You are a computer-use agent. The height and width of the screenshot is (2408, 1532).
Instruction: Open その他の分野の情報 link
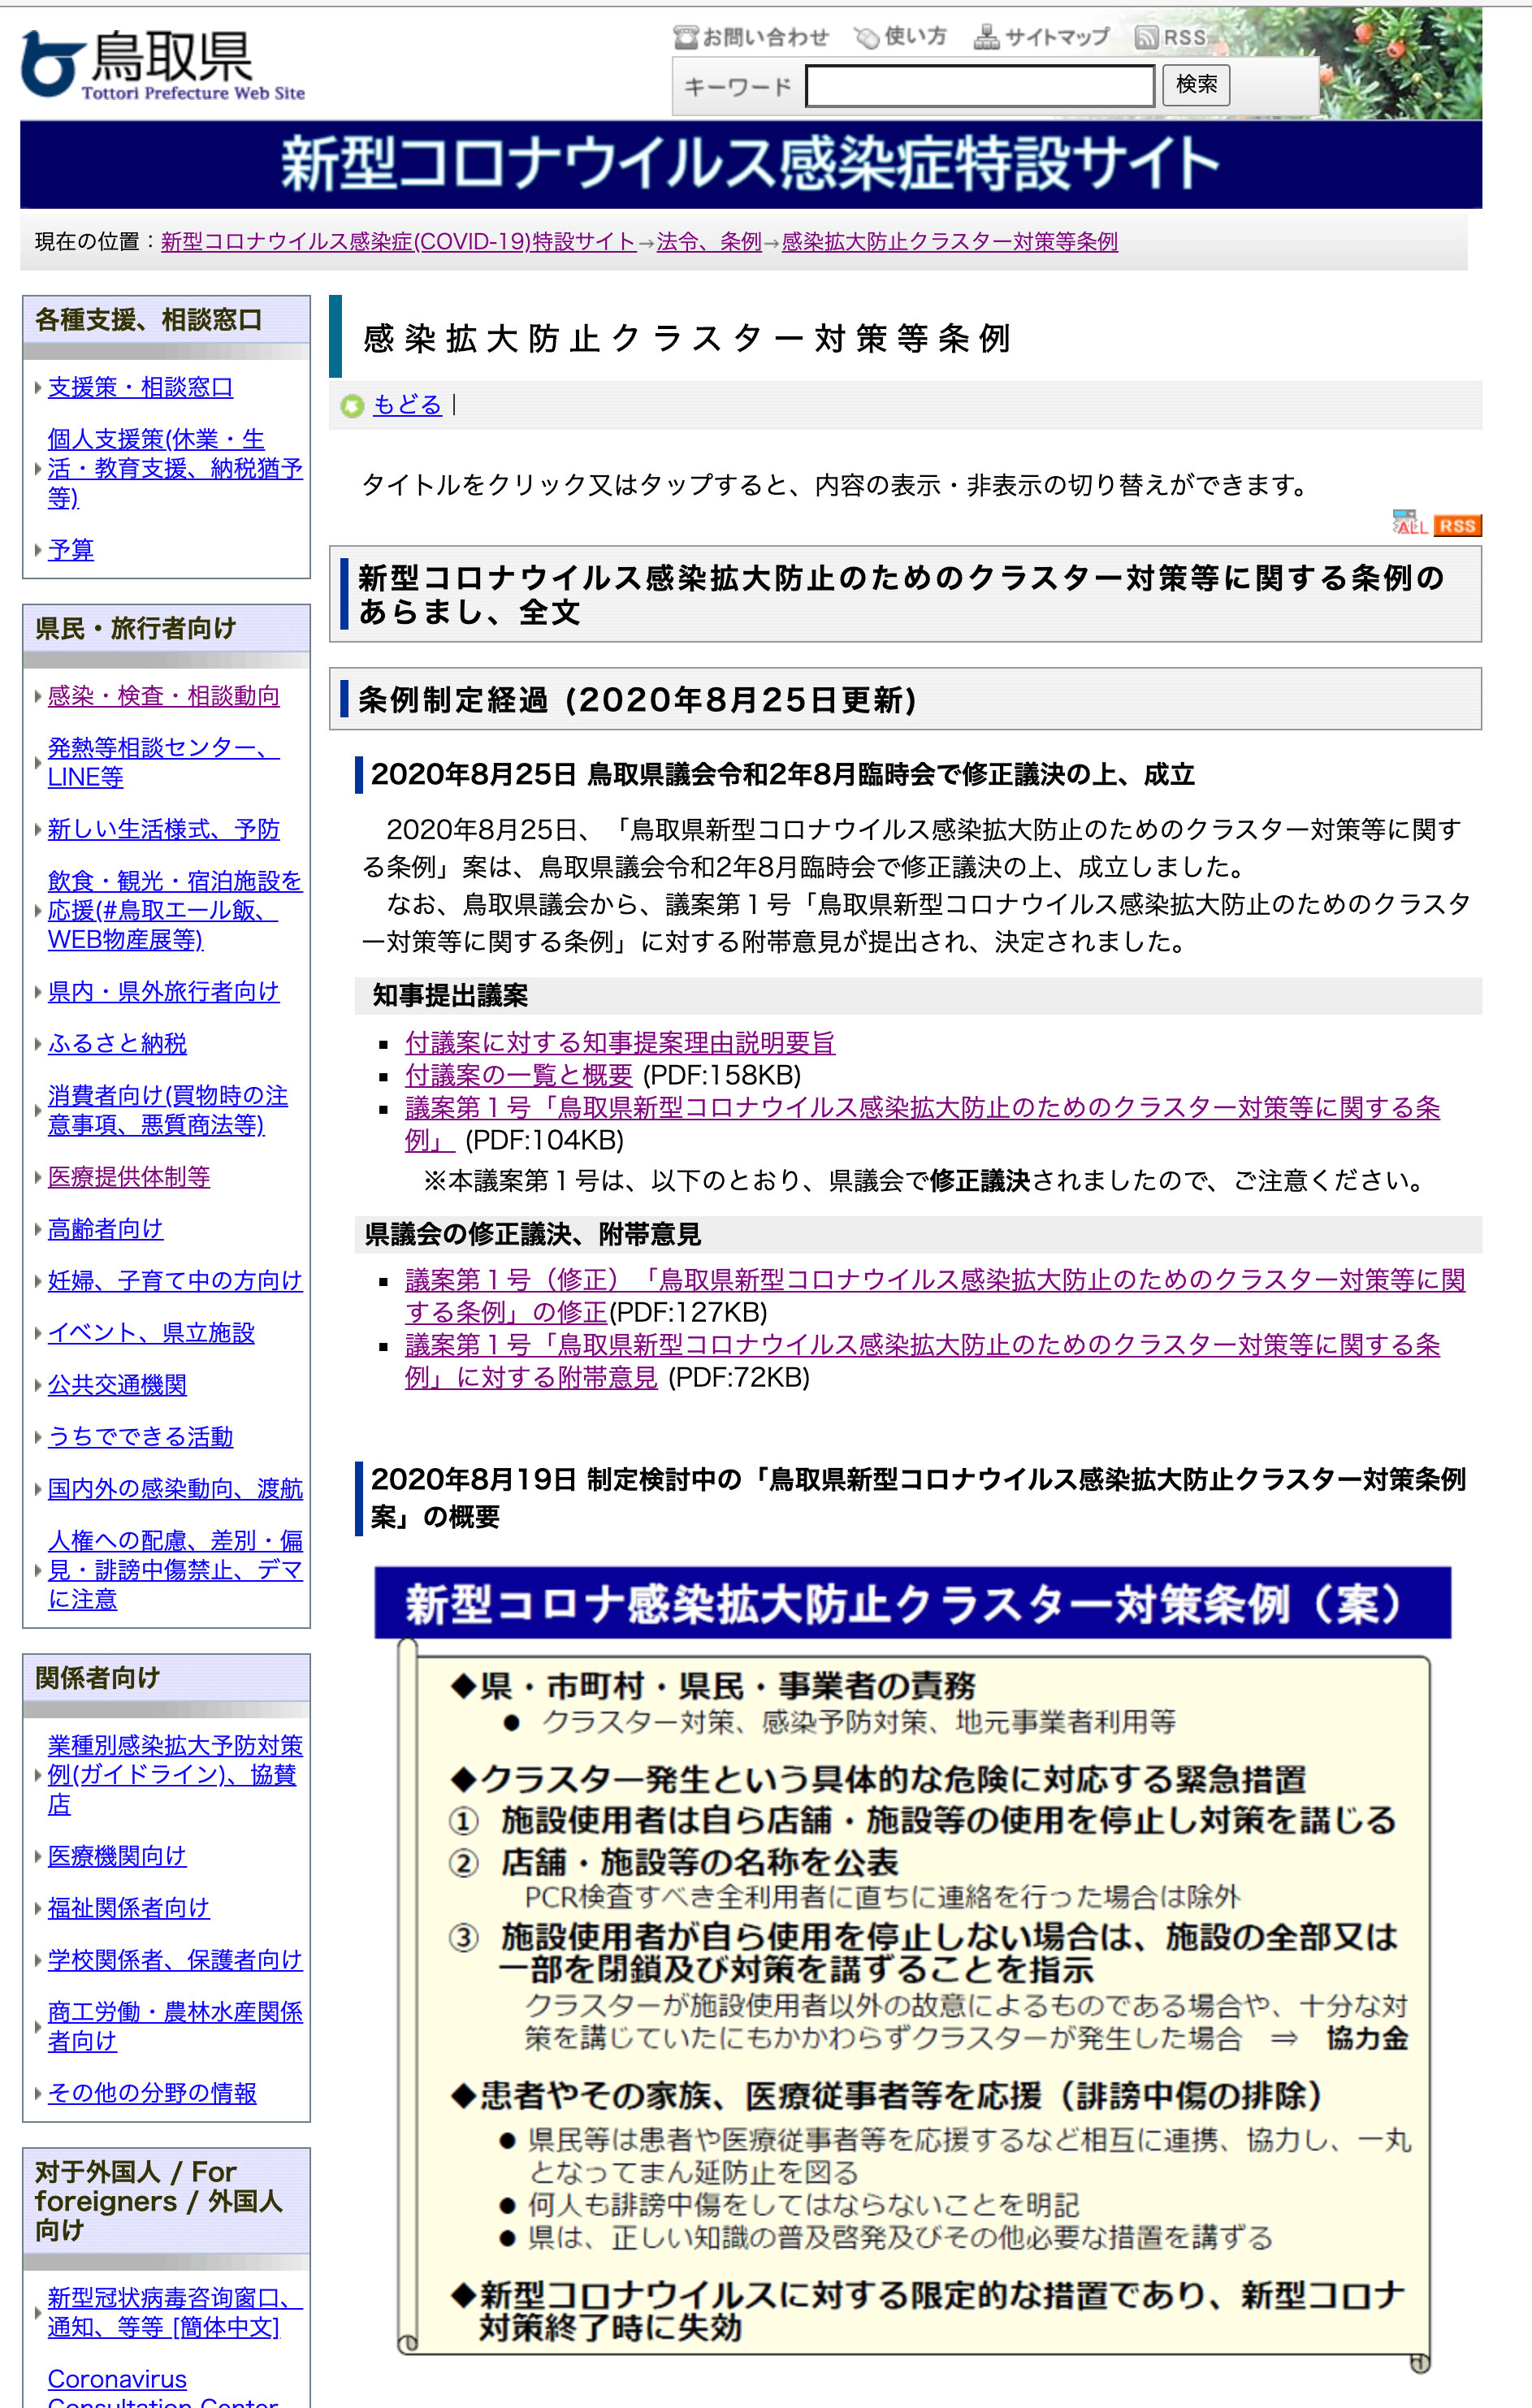[x=152, y=2093]
